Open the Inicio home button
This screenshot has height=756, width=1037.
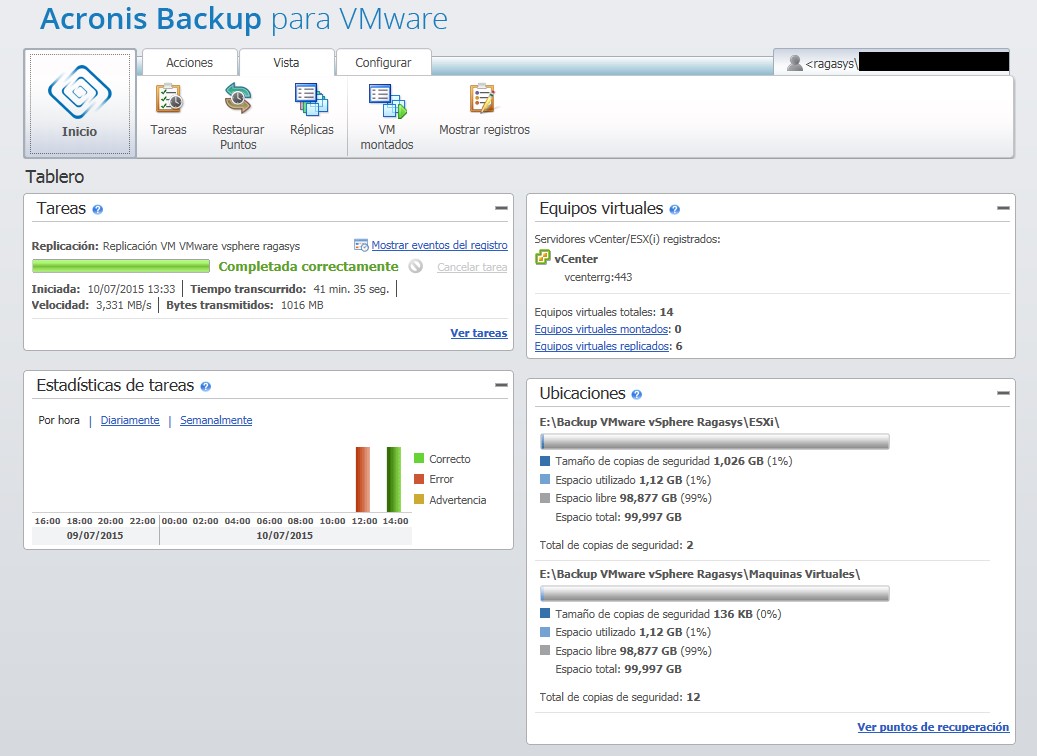coord(80,103)
